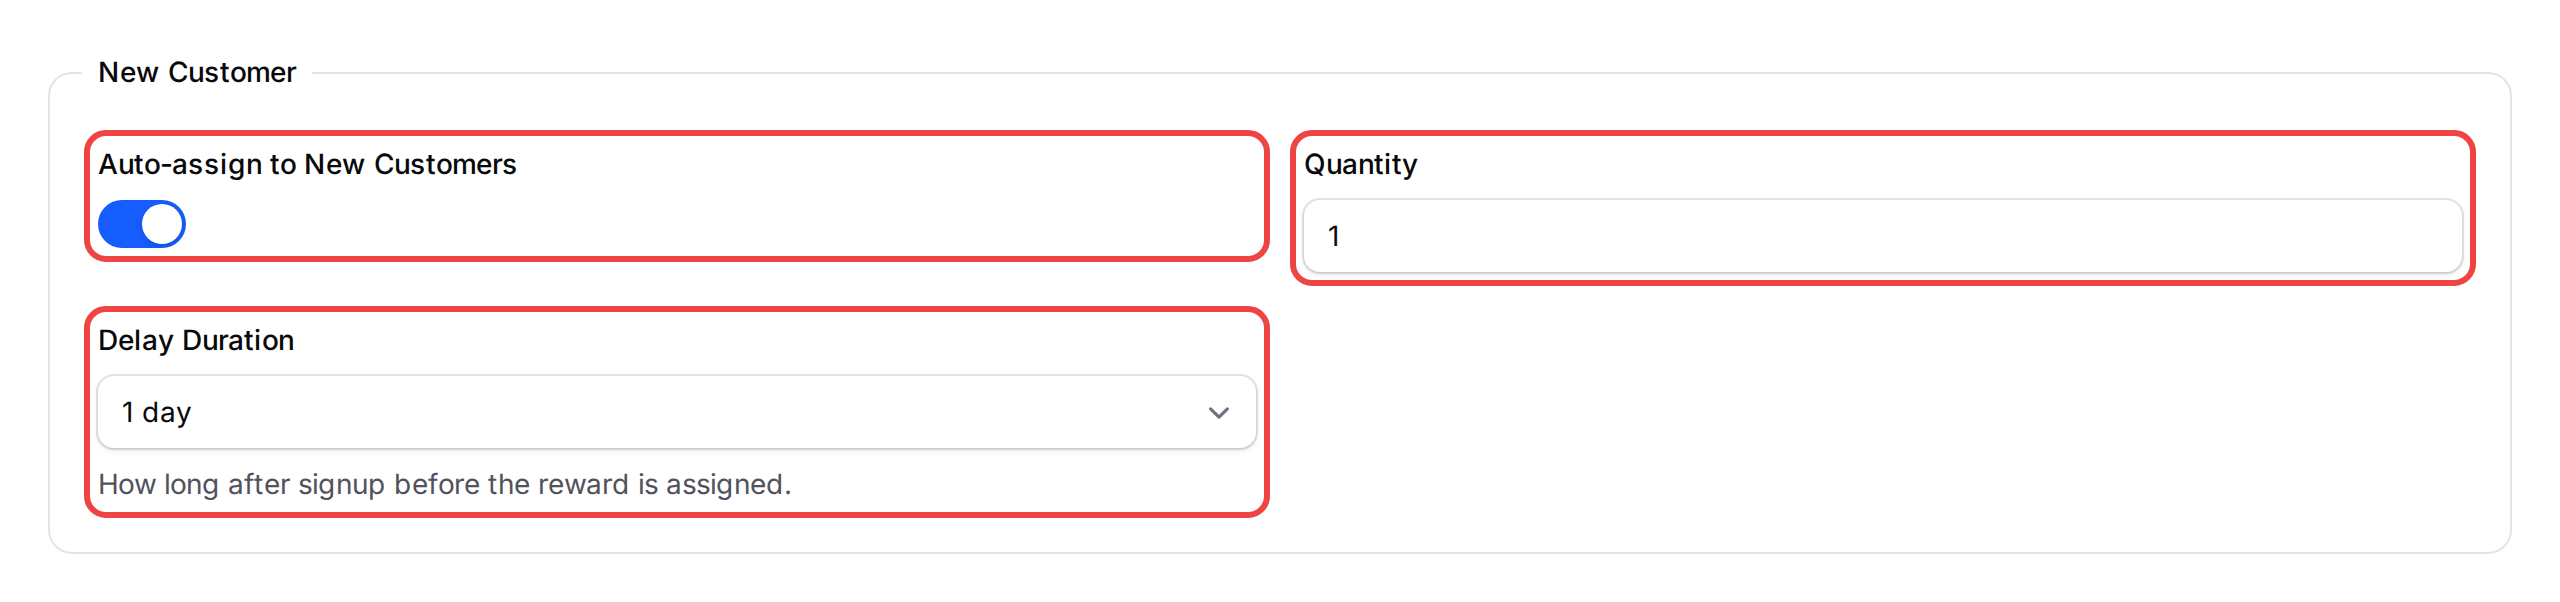
Task: Click the reward assignment description line
Action: point(444,483)
